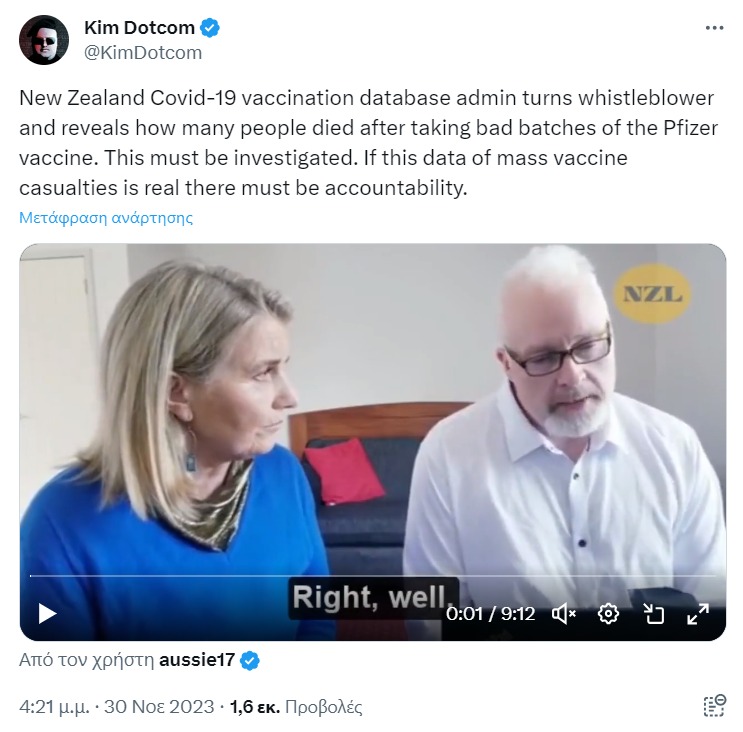Click the video time display 0:01 / 9:12
The height and width of the screenshot is (732, 743).
coord(490,614)
